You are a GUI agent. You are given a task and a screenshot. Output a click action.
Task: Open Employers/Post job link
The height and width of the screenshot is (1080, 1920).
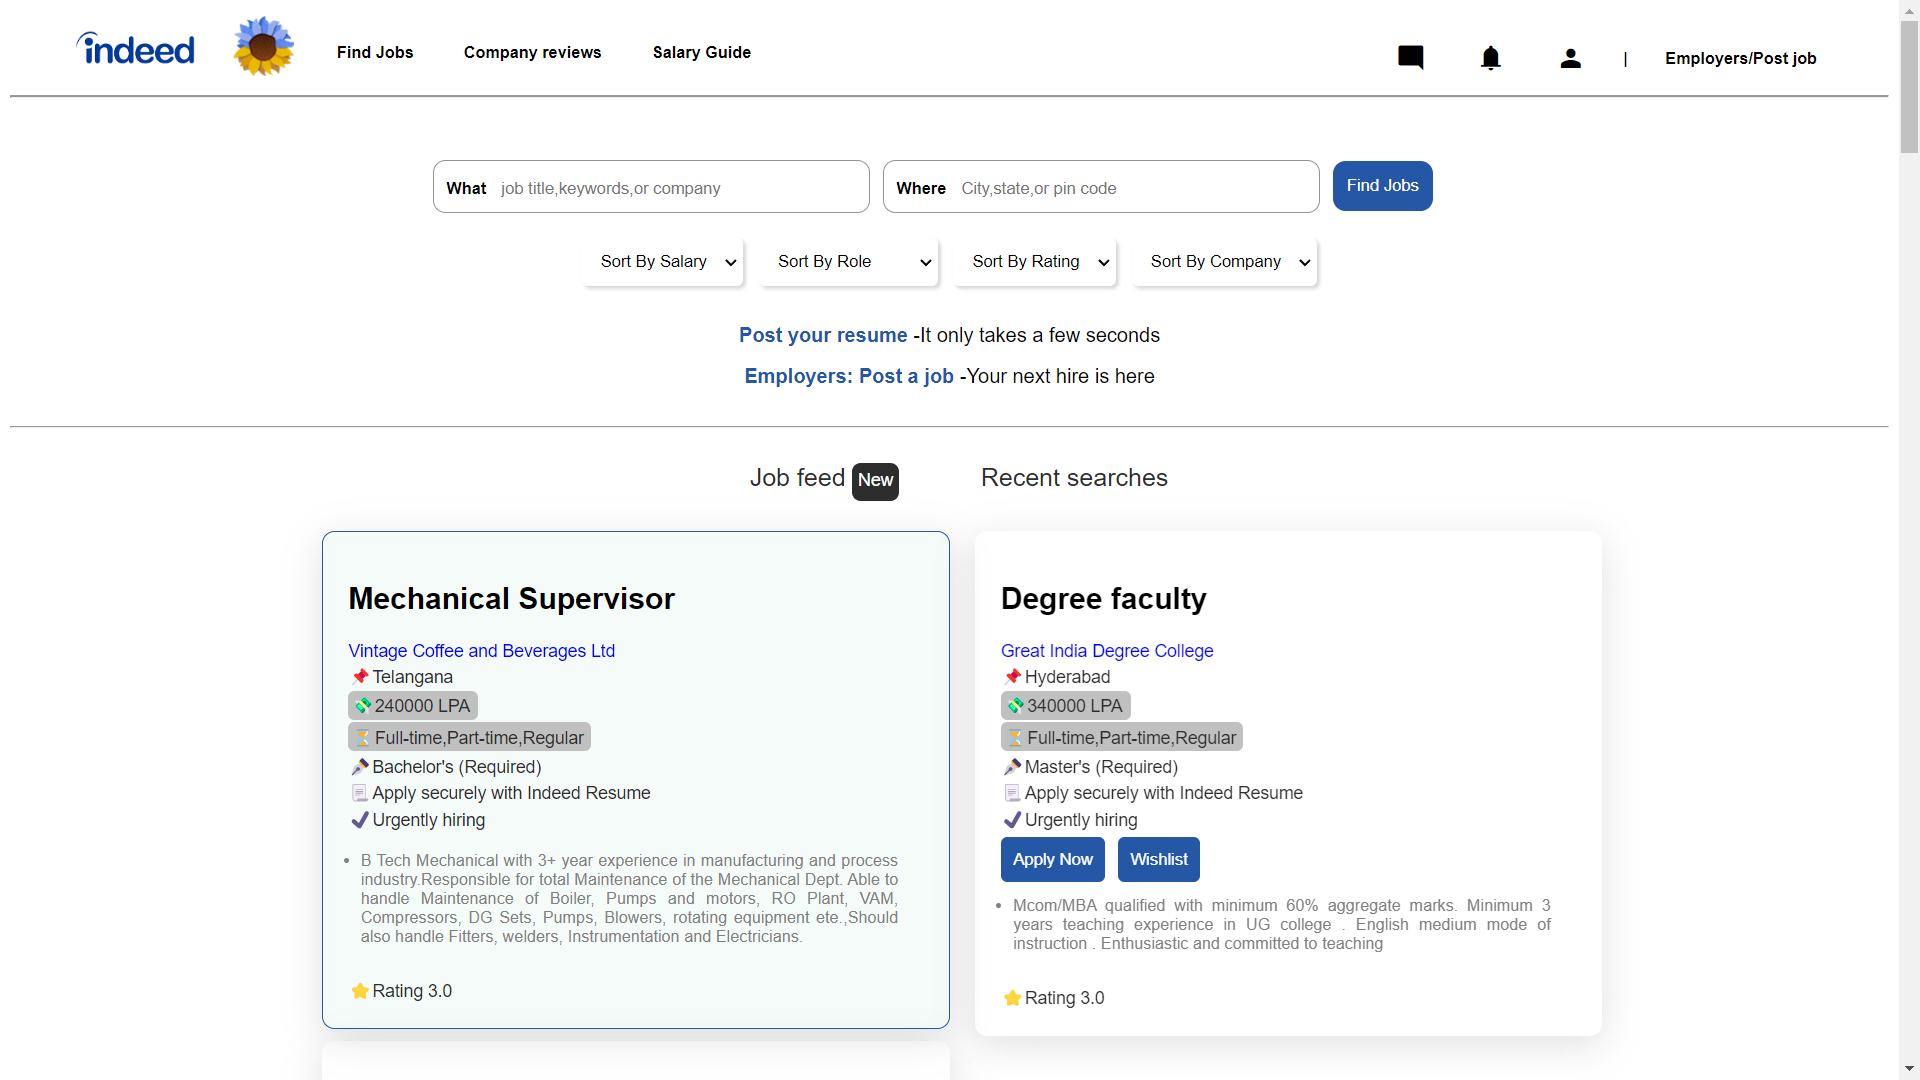(x=1741, y=58)
